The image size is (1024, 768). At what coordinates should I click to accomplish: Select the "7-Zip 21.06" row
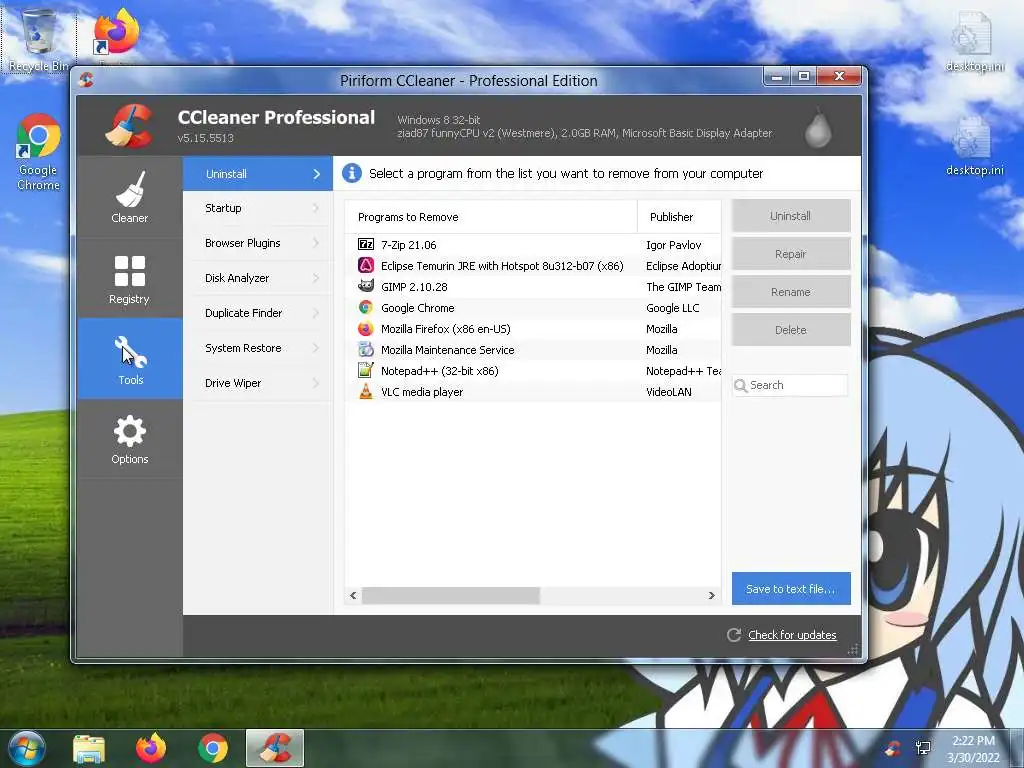coord(533,245)
